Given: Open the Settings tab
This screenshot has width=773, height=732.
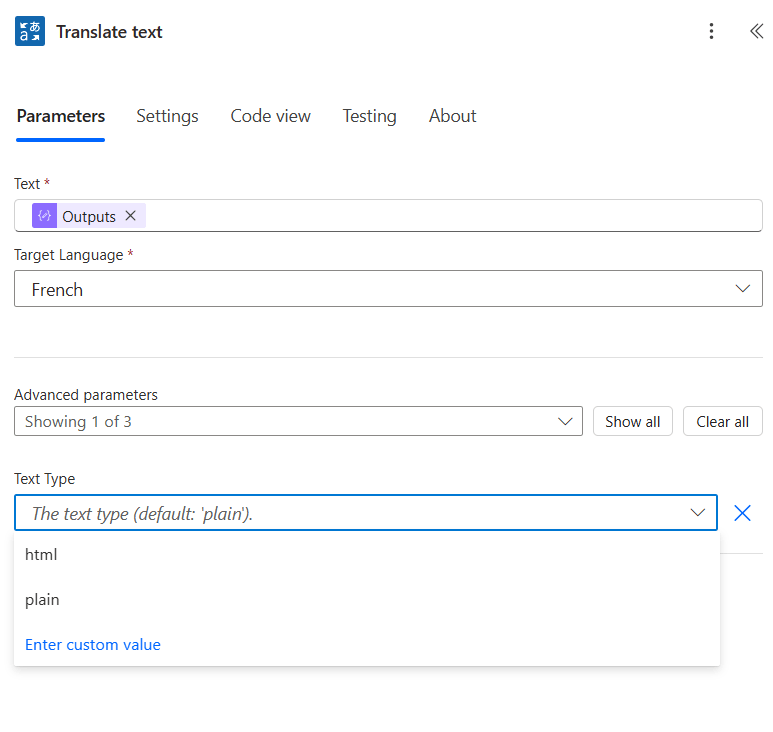Looking at the screenshot, I should point(167,116).
